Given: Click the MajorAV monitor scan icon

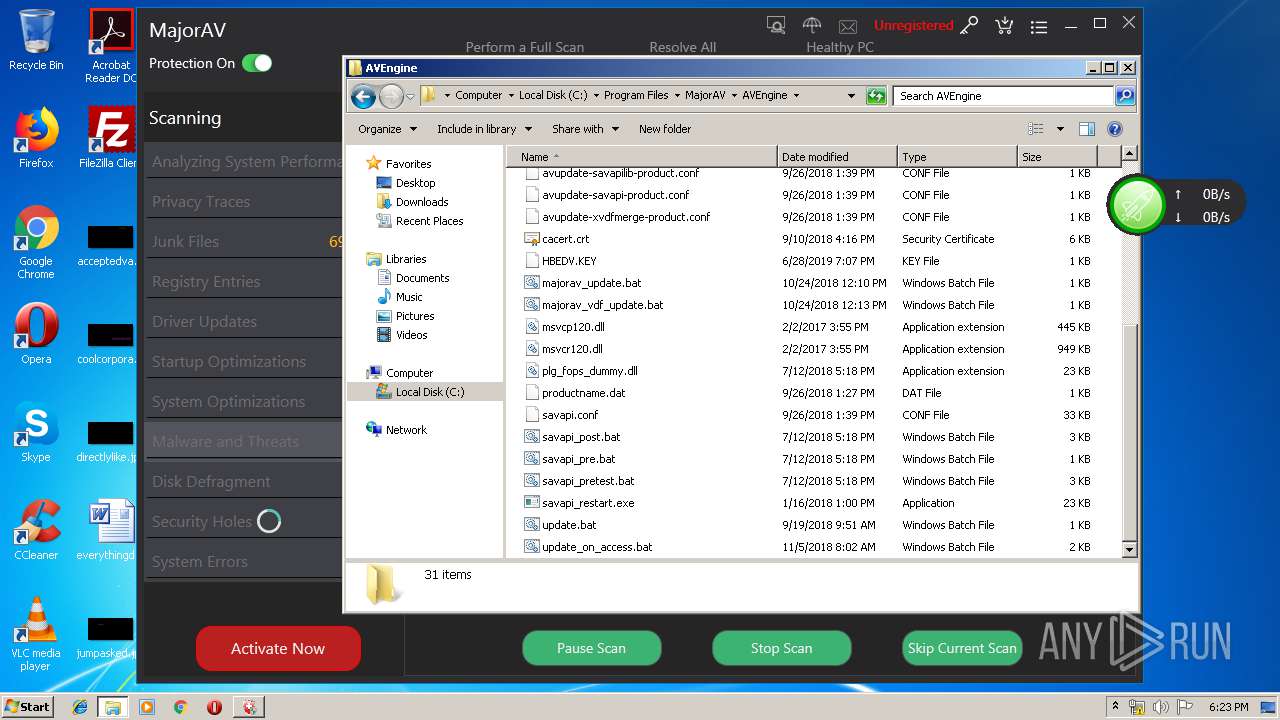Looking at the screenshot, I should pyautogui.click(x=776, y=25).
